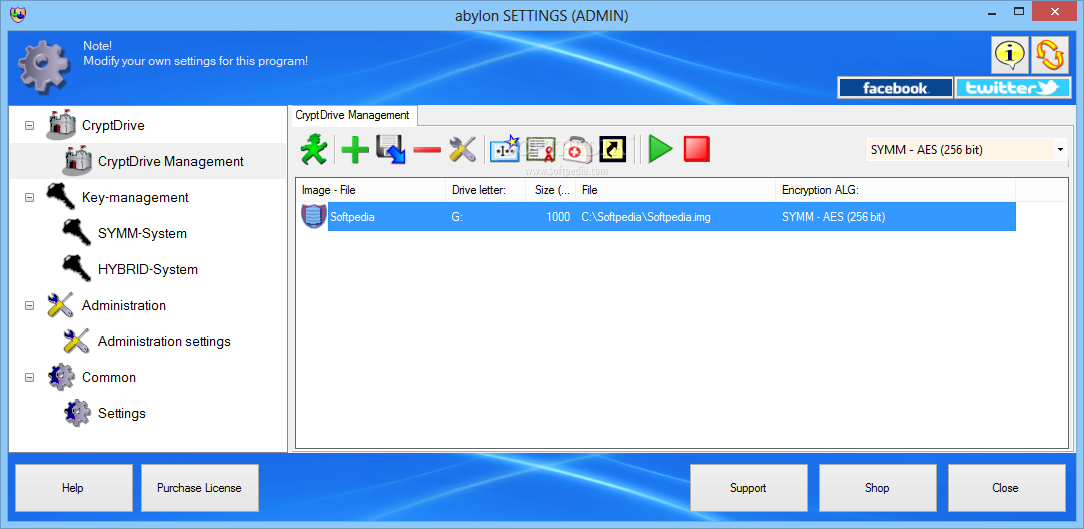This screenshot has width=1084, height=529.
Task: Click the tools icon beside Administration
Action: point(60,305)
